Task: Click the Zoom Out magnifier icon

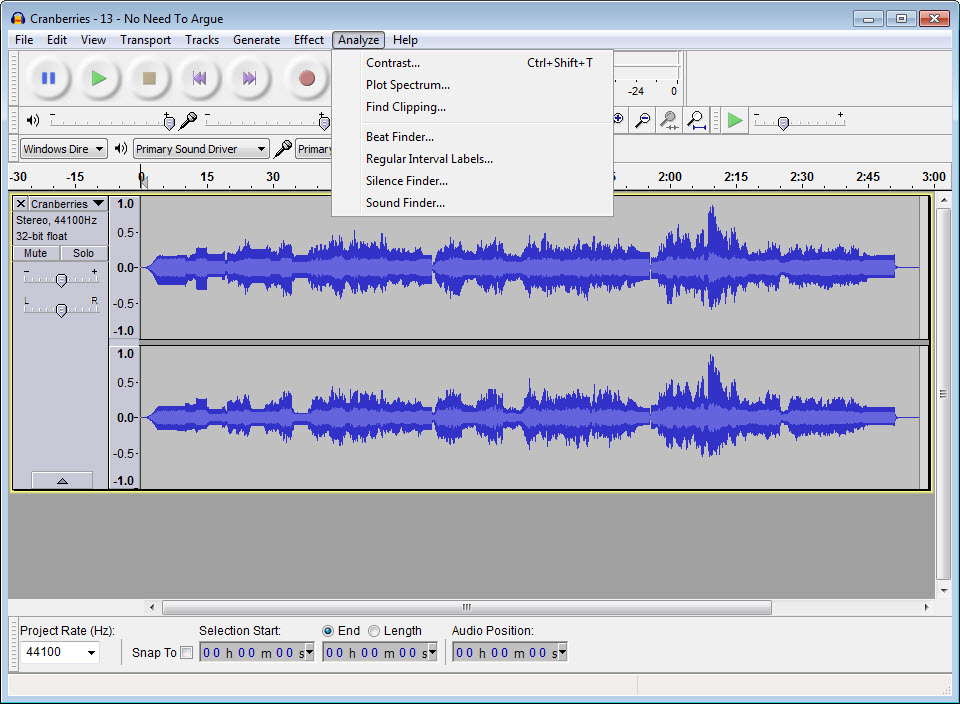Action: [x=642, y=120]
